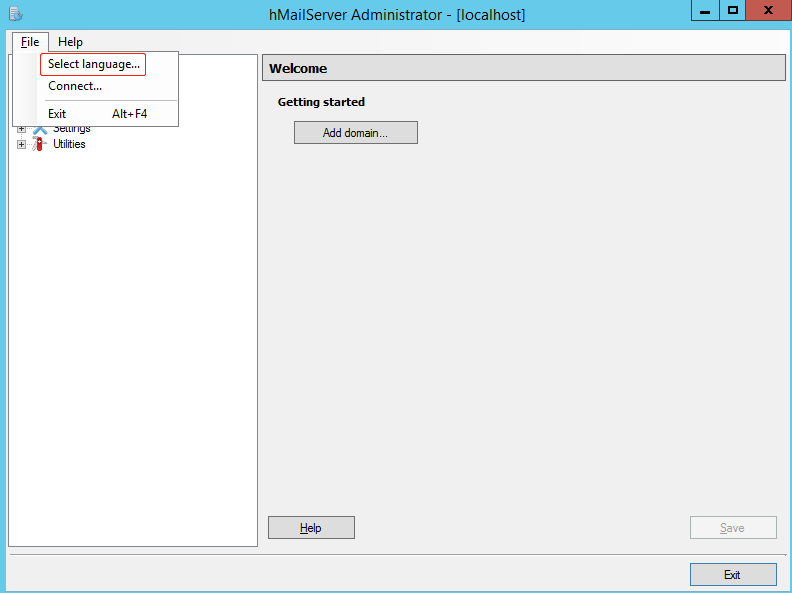The height and width of the screenshot is (593, 792).
Task: Open the Help menu
Action: tap(70, 42)
